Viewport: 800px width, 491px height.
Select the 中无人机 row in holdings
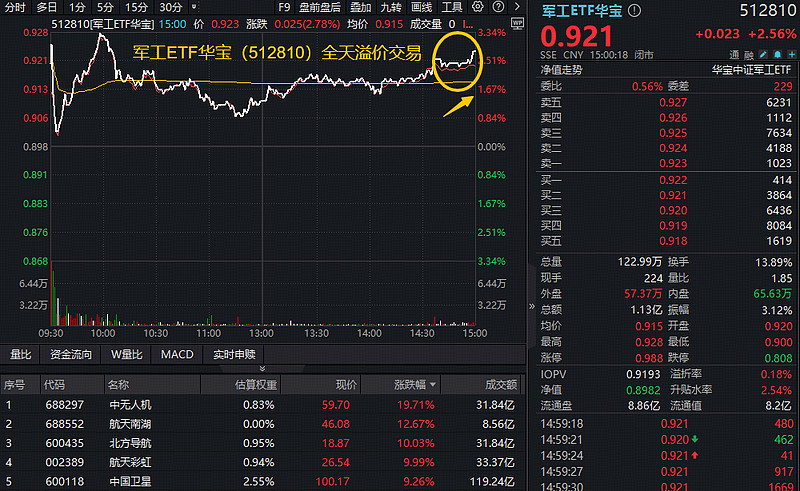tap(263, 405)
